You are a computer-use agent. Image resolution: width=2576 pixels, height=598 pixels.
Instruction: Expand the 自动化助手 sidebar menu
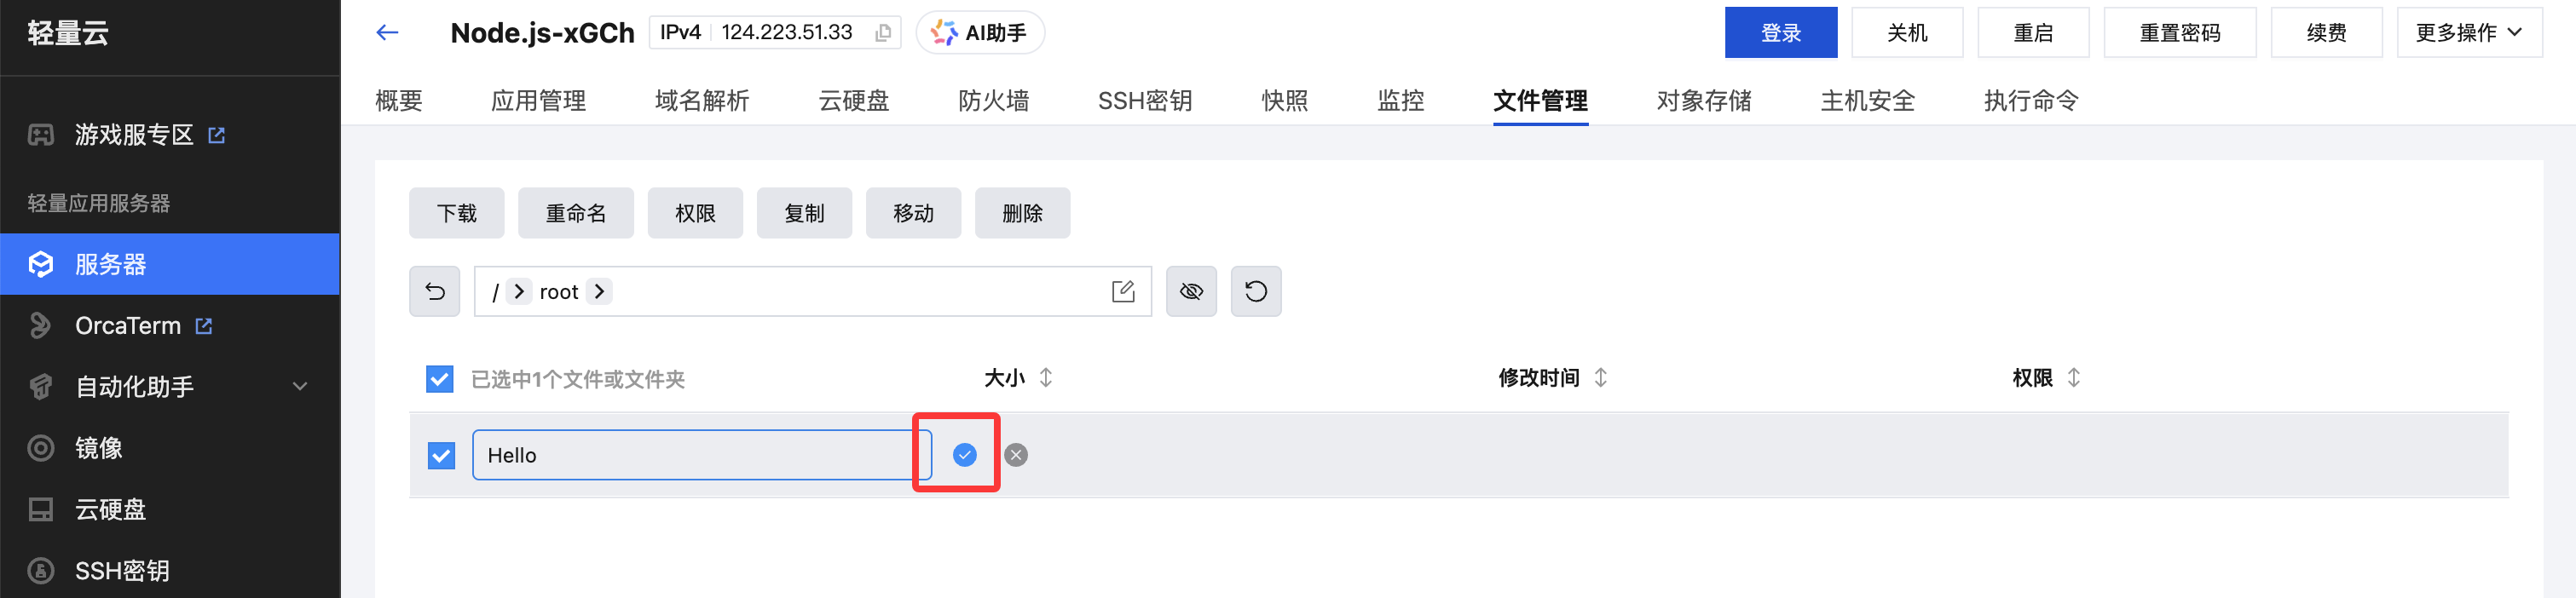pyautogui.click(x=300, y=387)
